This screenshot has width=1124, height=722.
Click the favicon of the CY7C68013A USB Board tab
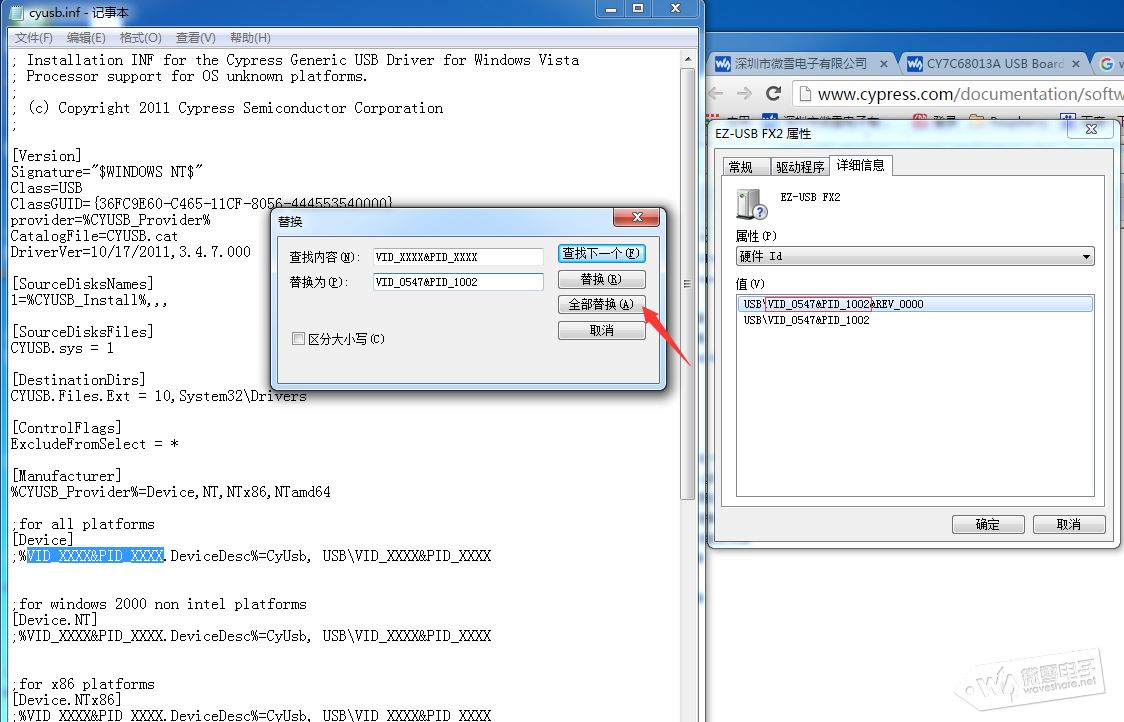click(x=915, y=64)
